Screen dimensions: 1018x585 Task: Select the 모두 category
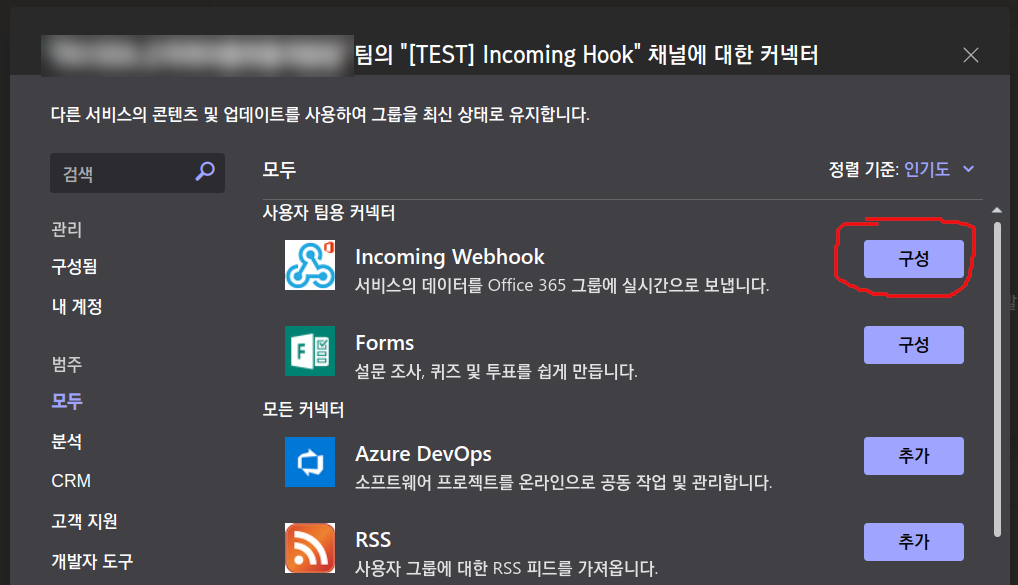click(67, 401)
